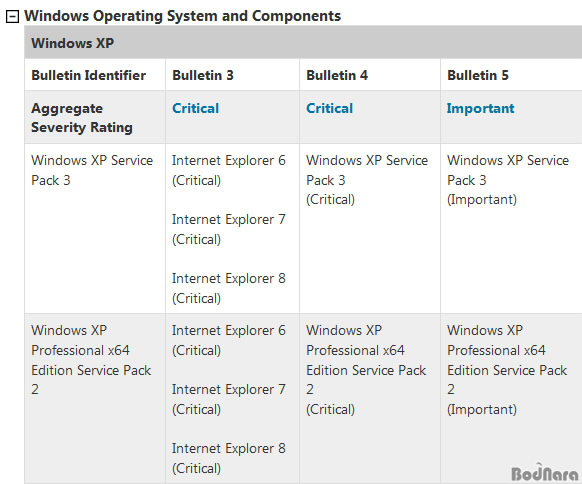Click the Aggregate Severity Rating label

[82, 118]
